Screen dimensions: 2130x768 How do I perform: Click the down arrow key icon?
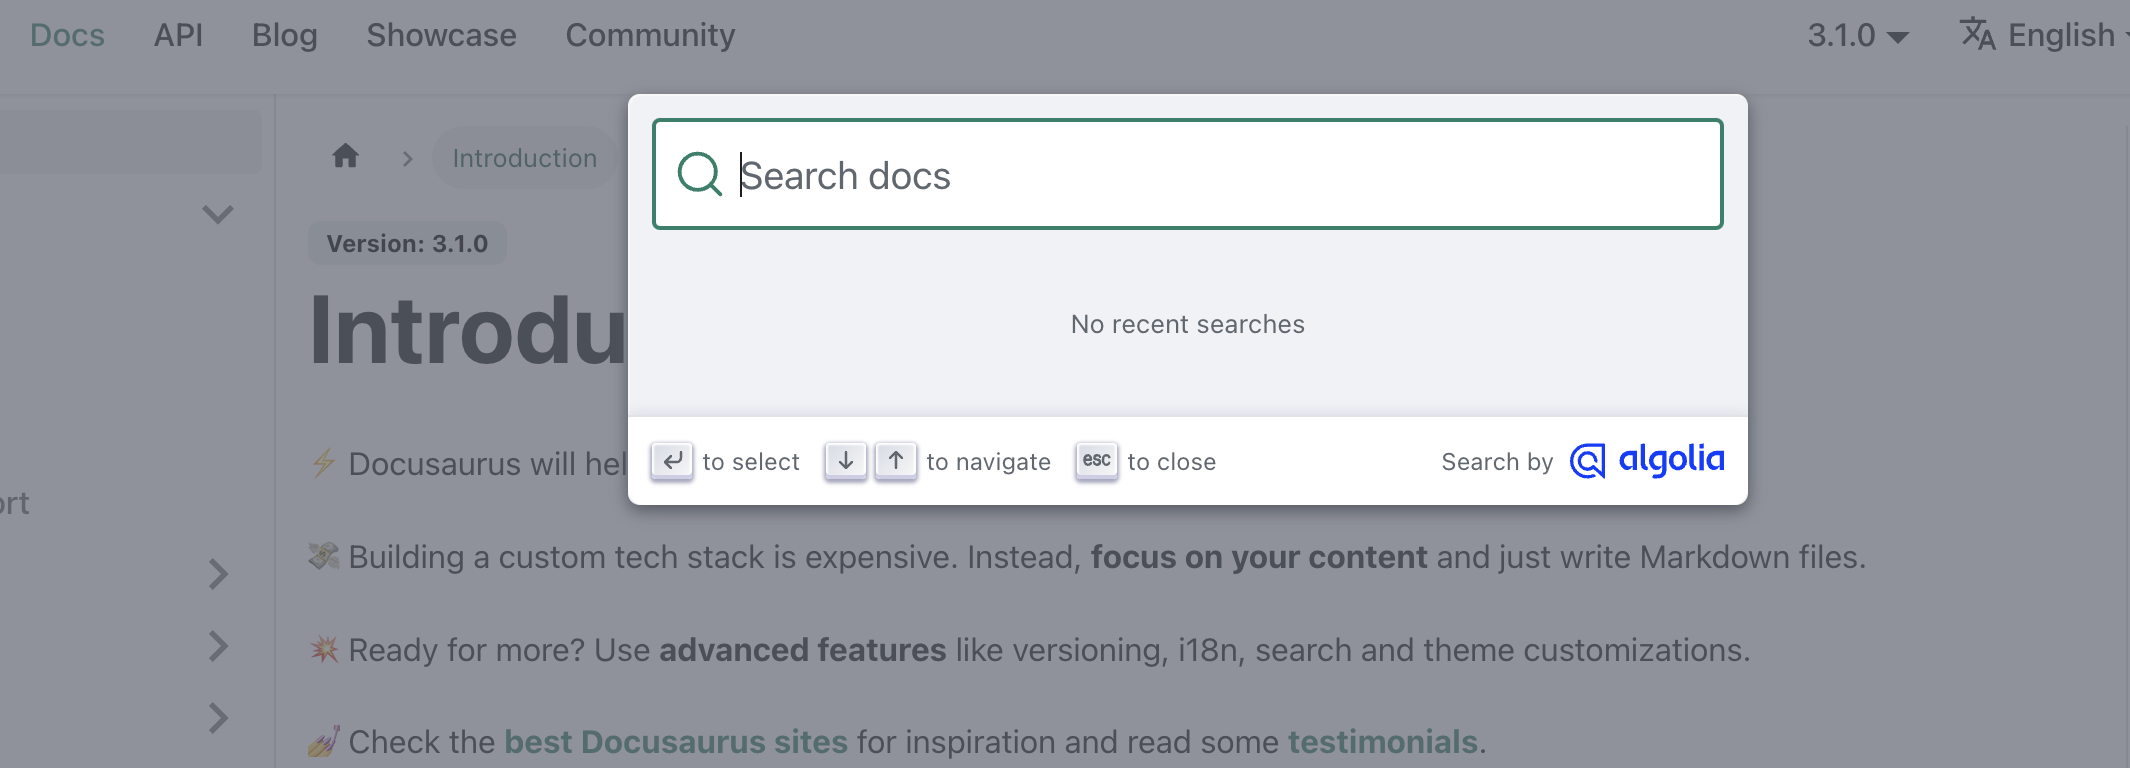pos(846,461)
